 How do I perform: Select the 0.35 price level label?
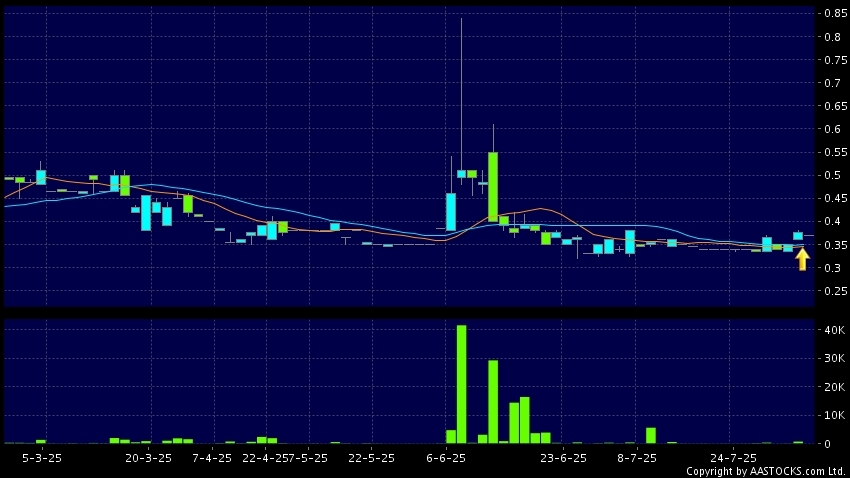pos(835,245)
